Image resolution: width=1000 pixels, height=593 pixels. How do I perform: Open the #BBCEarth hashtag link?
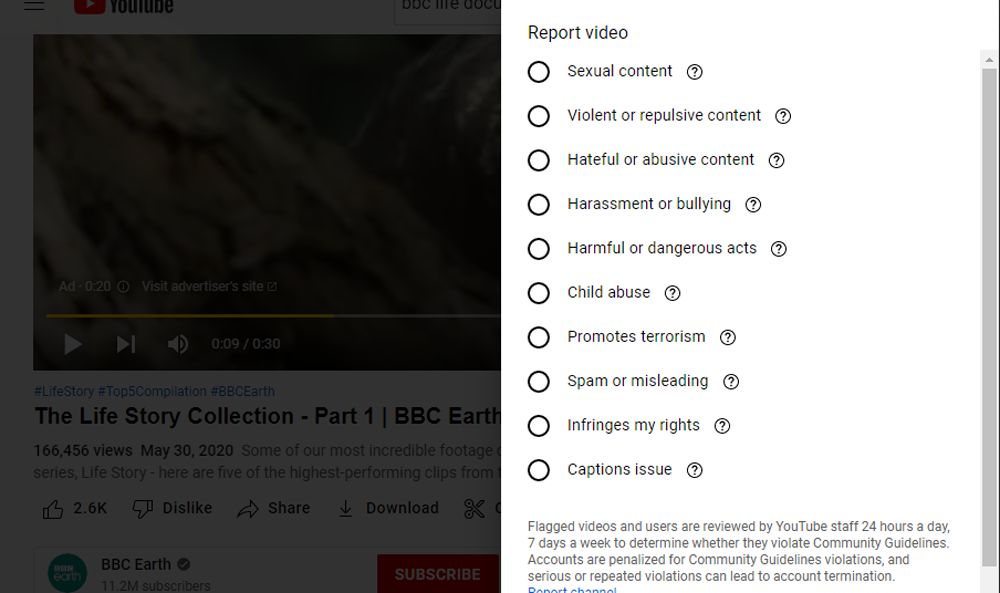[x=242, y=392]
